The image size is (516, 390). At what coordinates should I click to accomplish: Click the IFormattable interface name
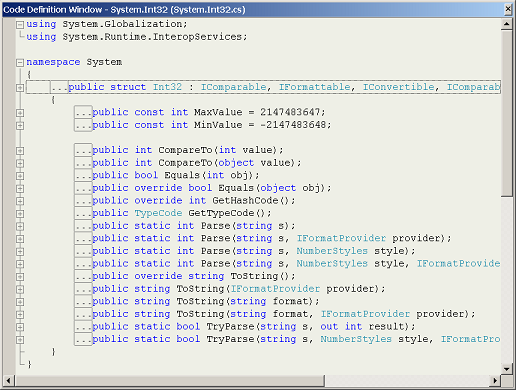pyautogui.click(x=315, y=87)
